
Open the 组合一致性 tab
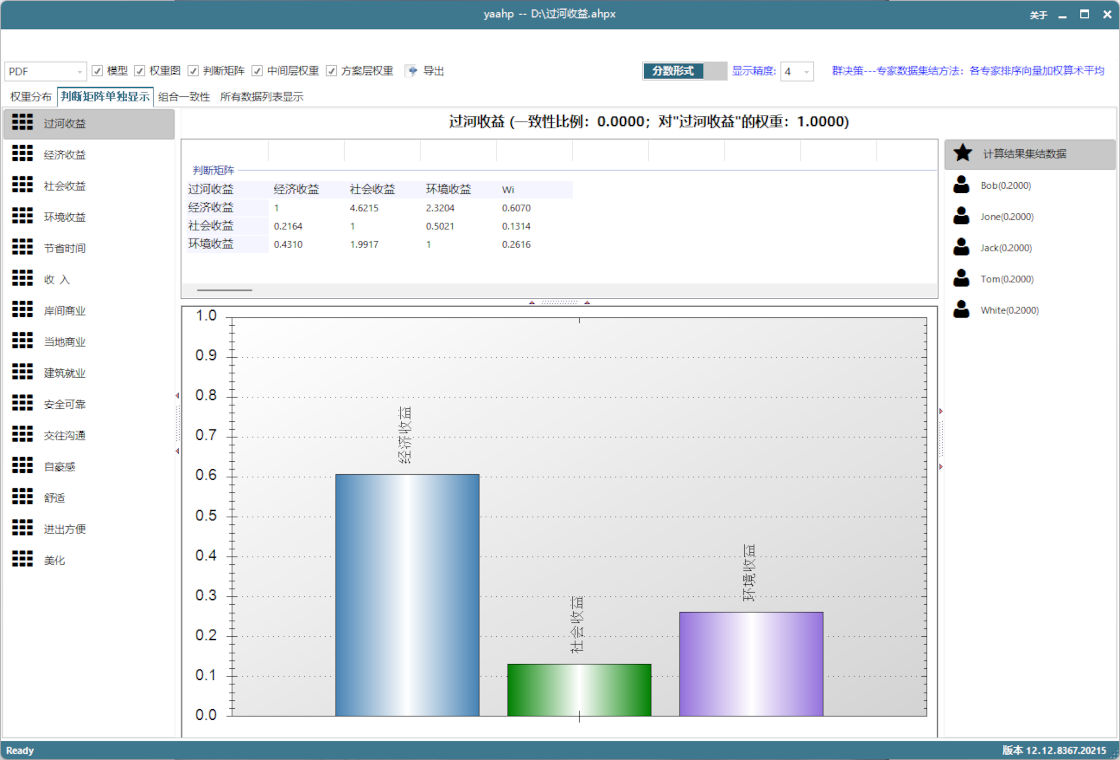(x=184, y=97)
